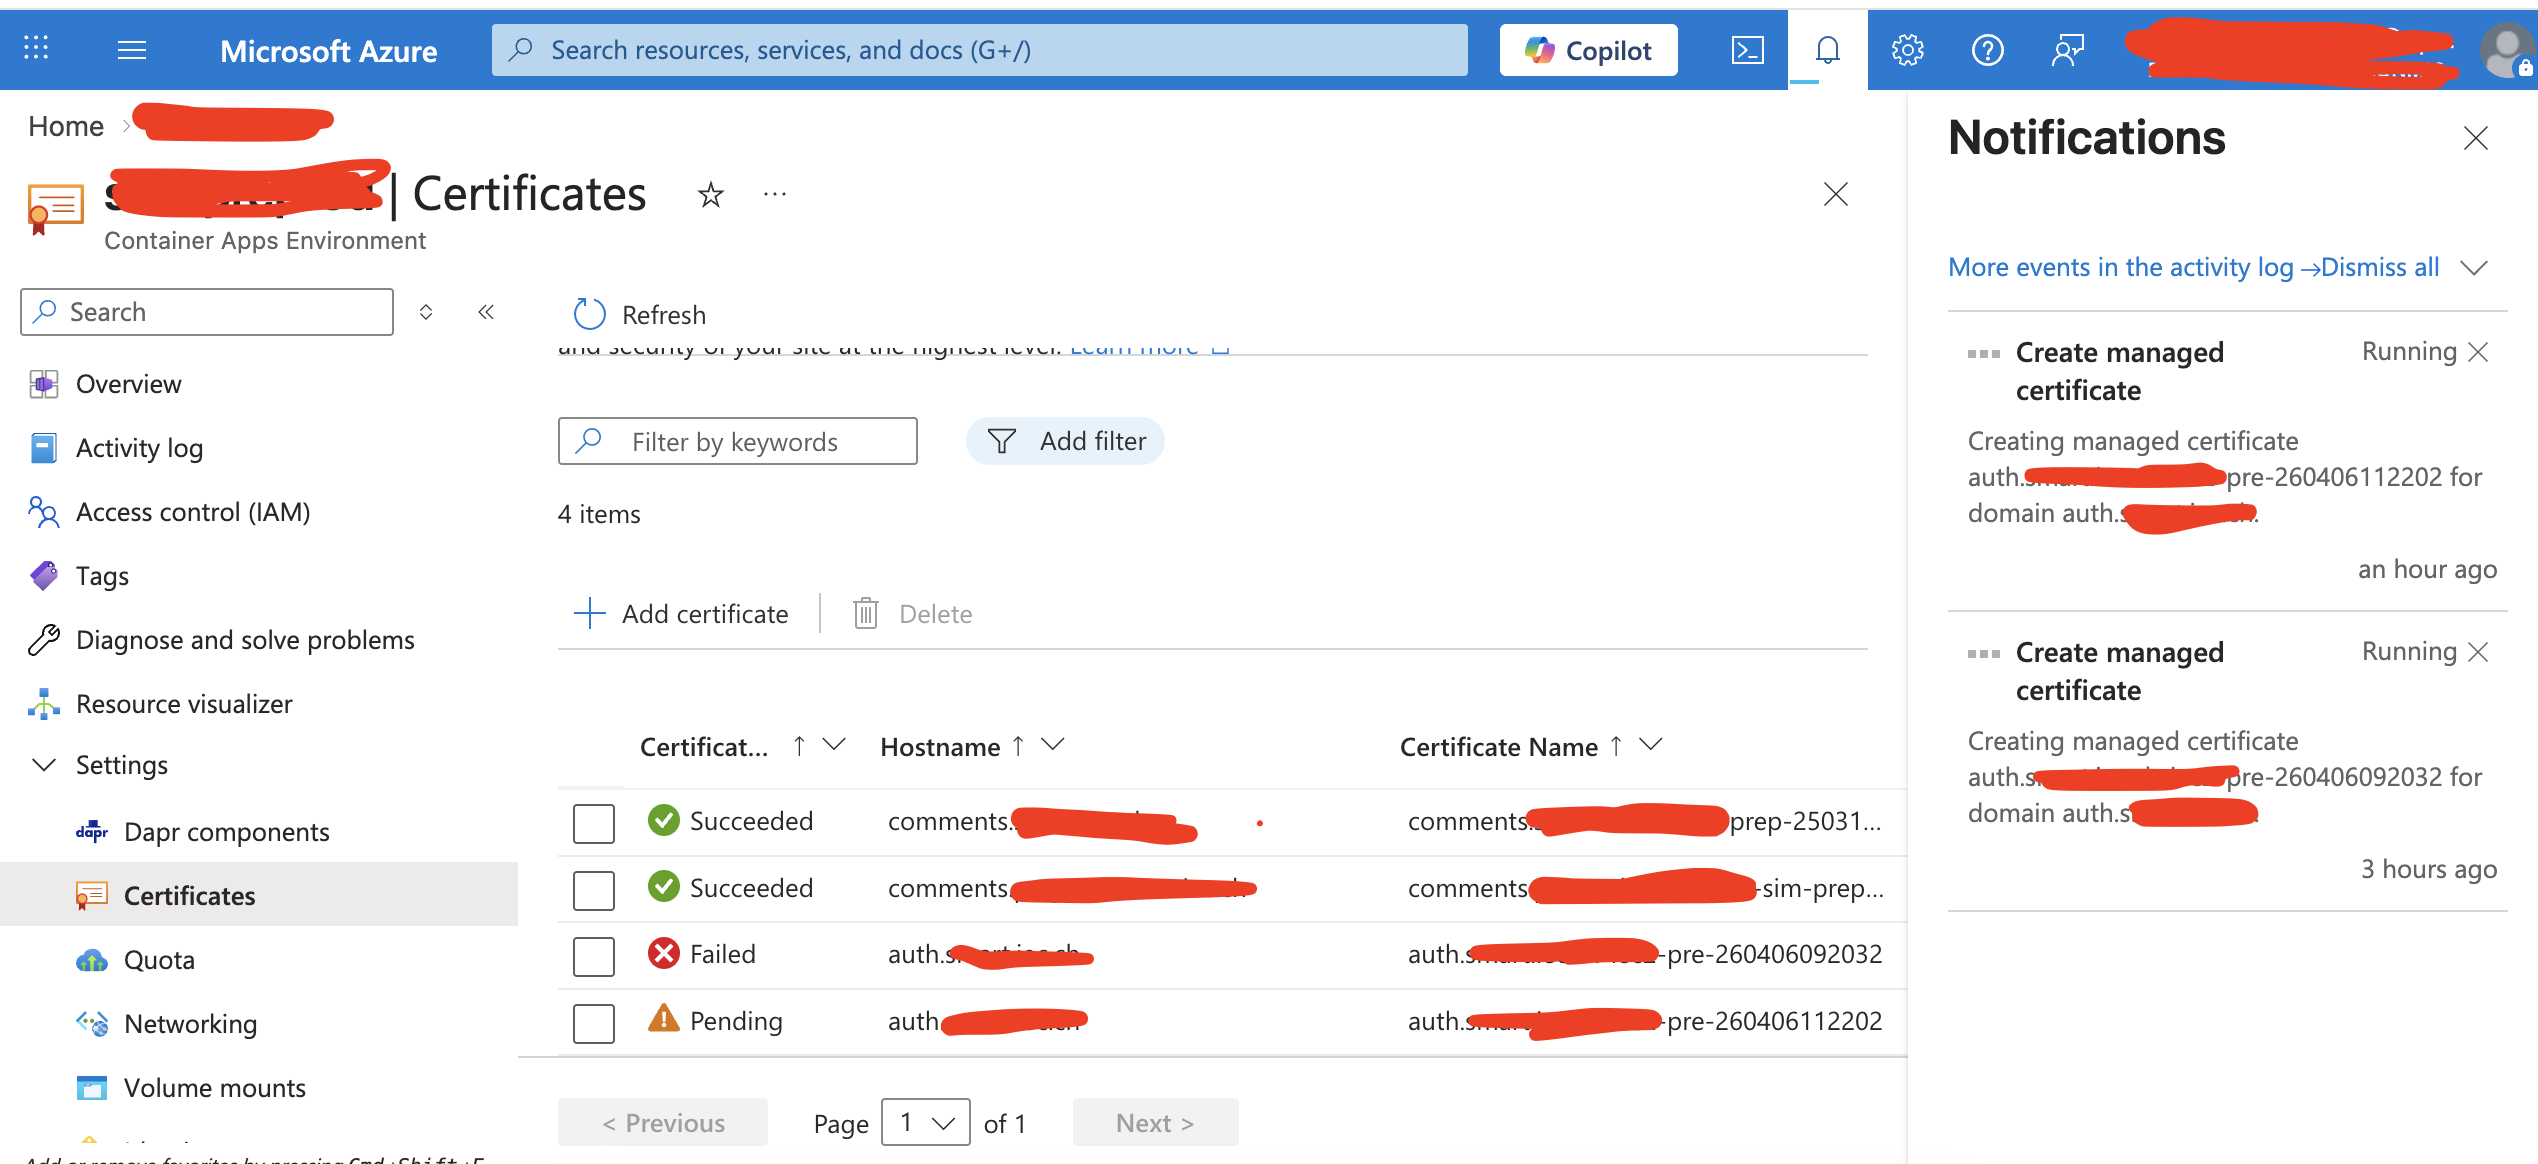Open Activity log in sidebar
The height and width of the screenshot is (1164, 2538).
click(139, 448)
